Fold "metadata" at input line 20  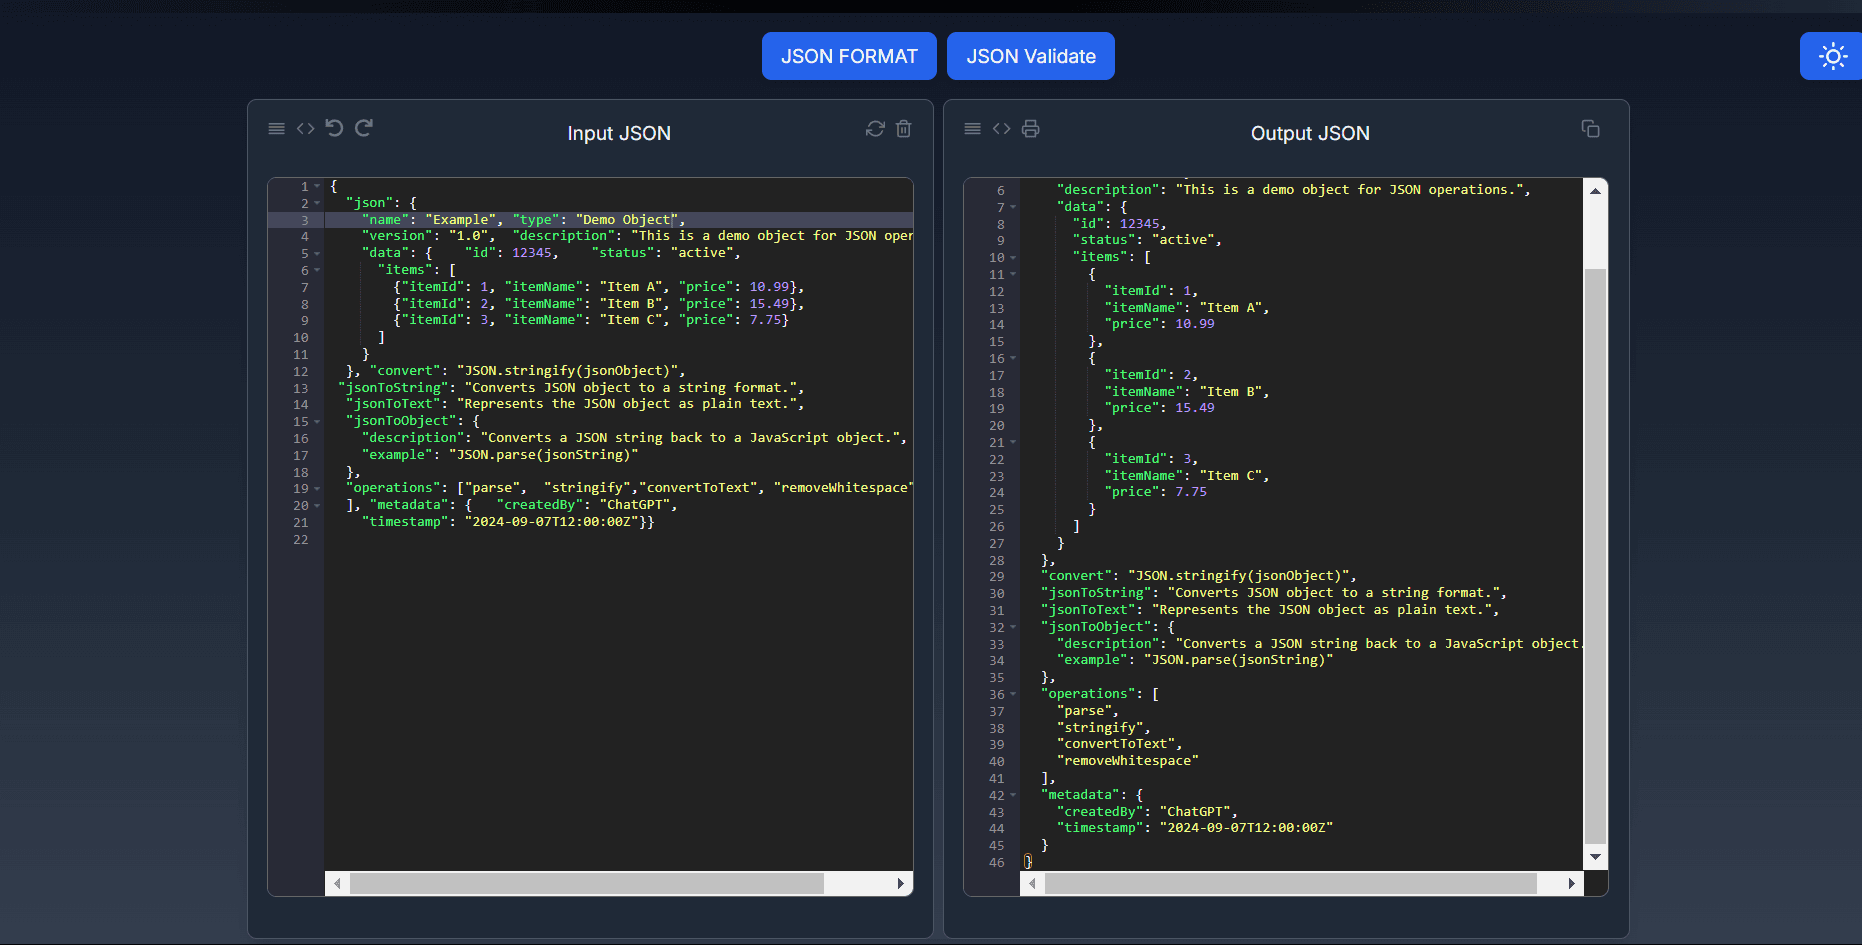(317, 505)
